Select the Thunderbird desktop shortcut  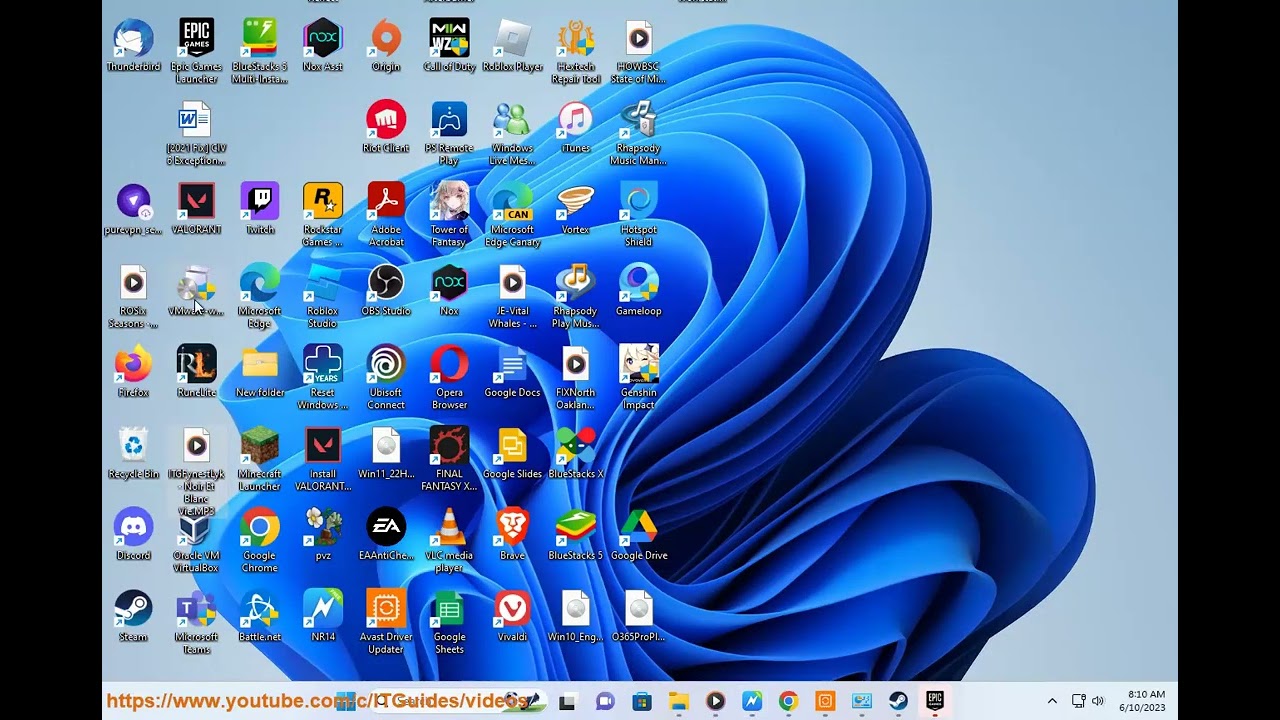[133, 46]
